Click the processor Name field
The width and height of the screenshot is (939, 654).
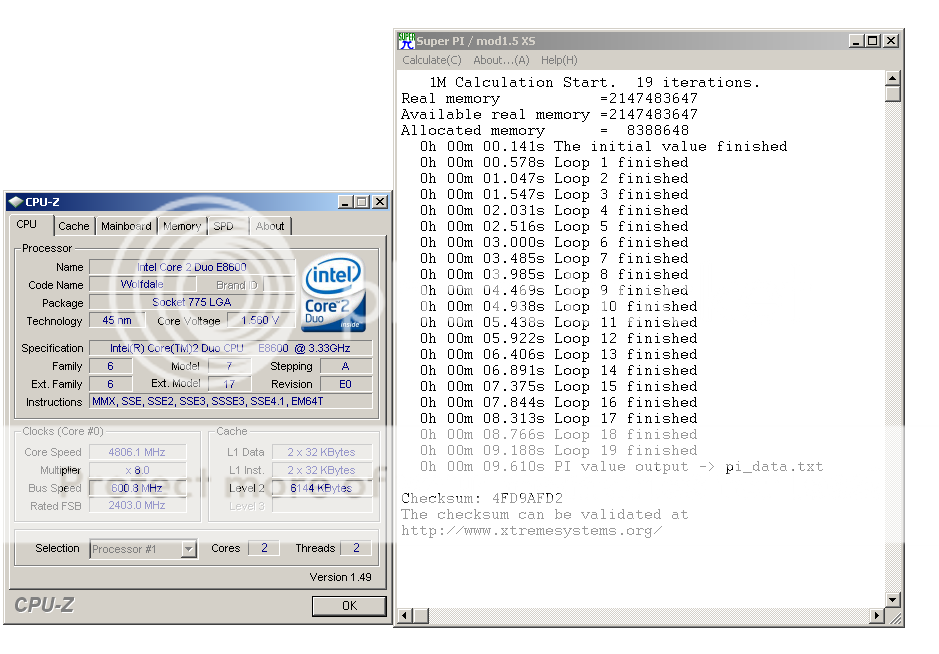coord(191,267)
